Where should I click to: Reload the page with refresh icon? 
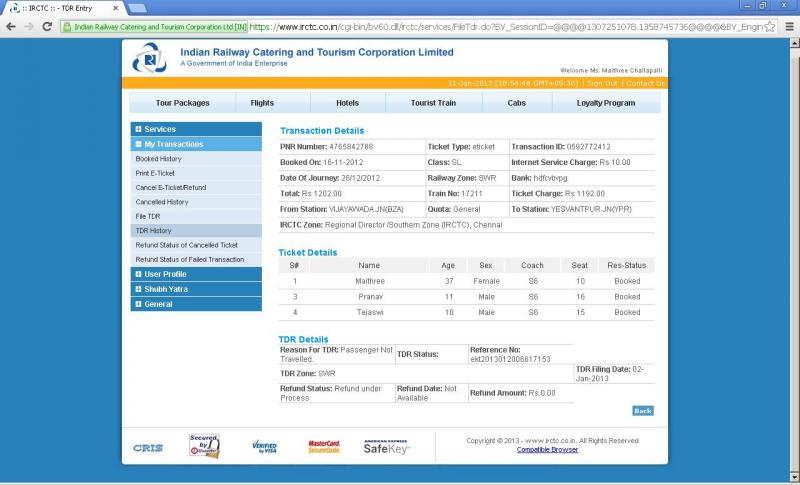coord(47,27)
